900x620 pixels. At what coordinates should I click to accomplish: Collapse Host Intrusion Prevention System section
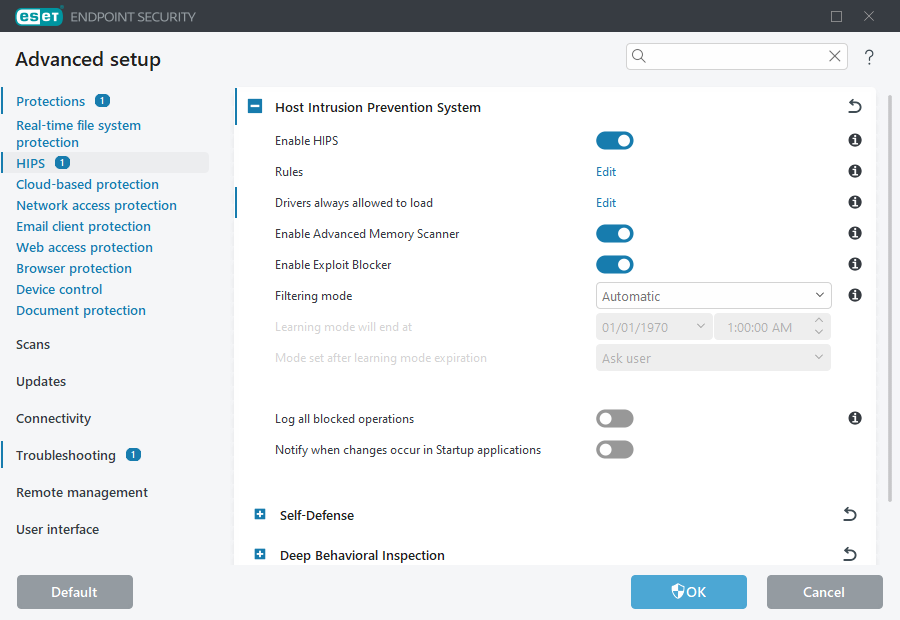256,106
